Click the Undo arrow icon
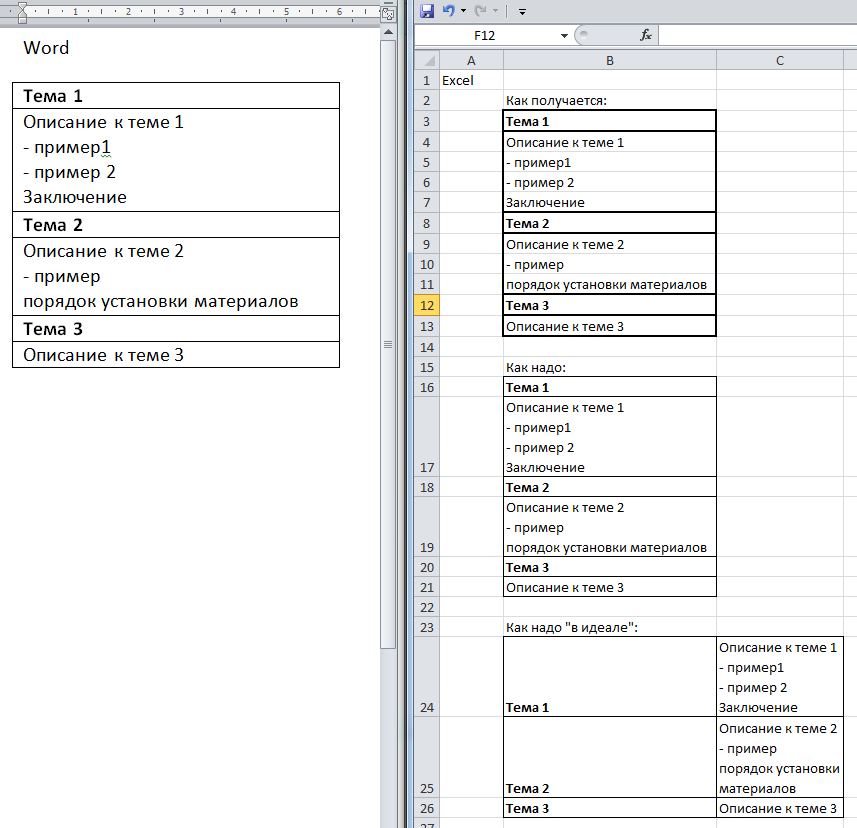 449,11
